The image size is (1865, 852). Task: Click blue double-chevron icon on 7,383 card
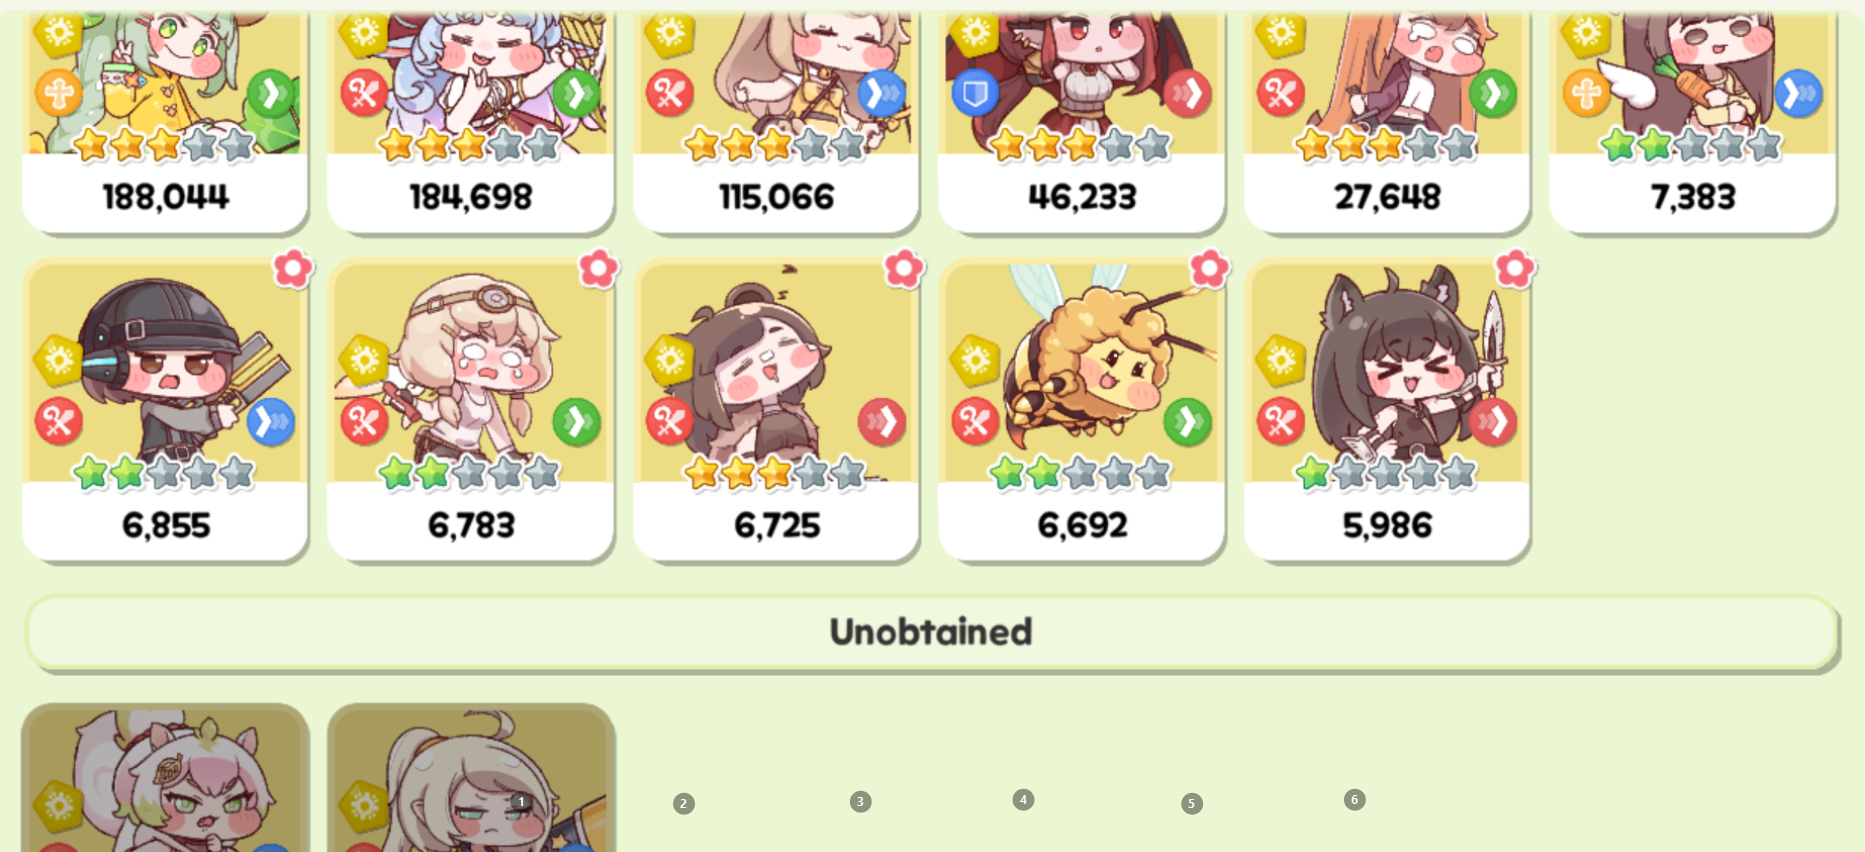click(x=1799, y=94)
